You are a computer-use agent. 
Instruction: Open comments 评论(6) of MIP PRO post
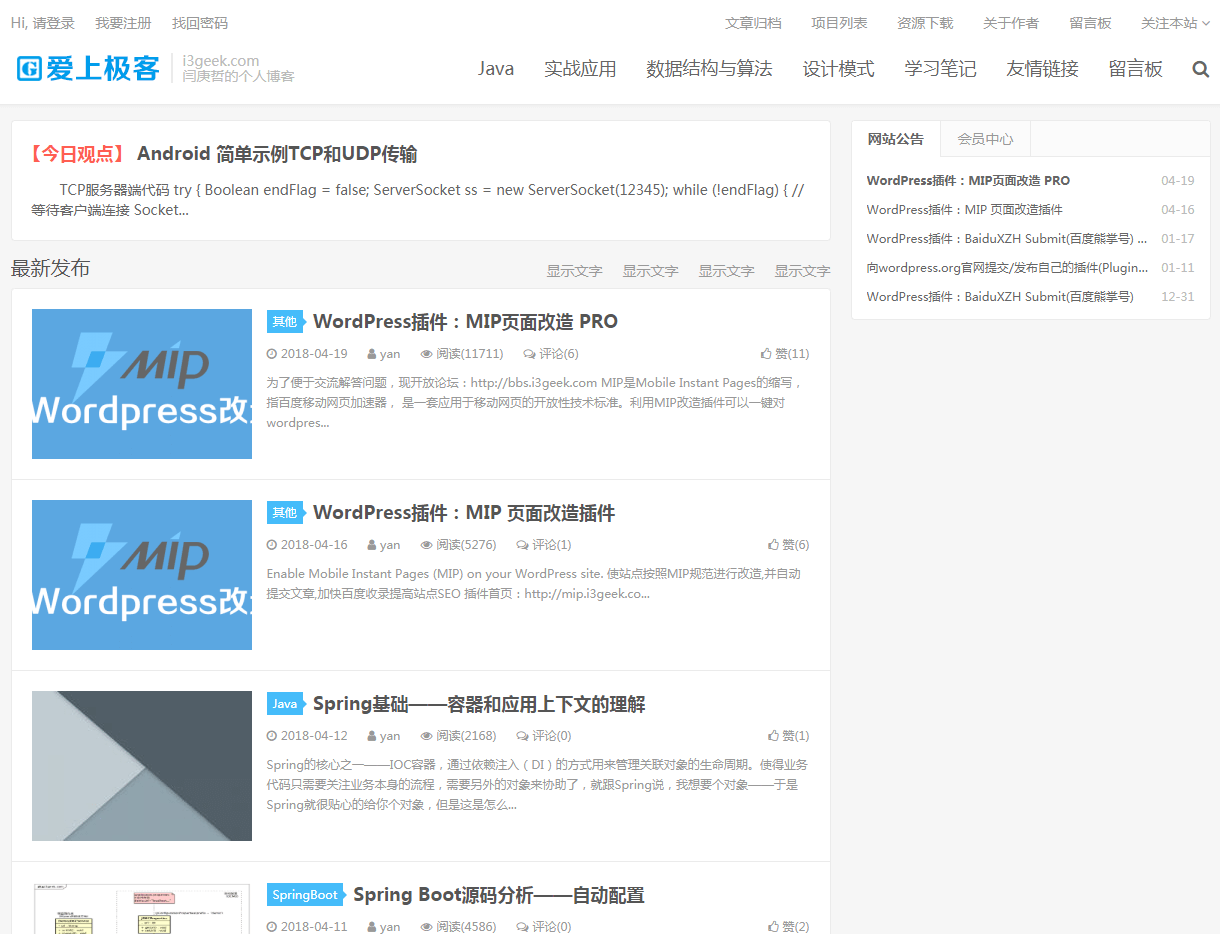[551, 354]
